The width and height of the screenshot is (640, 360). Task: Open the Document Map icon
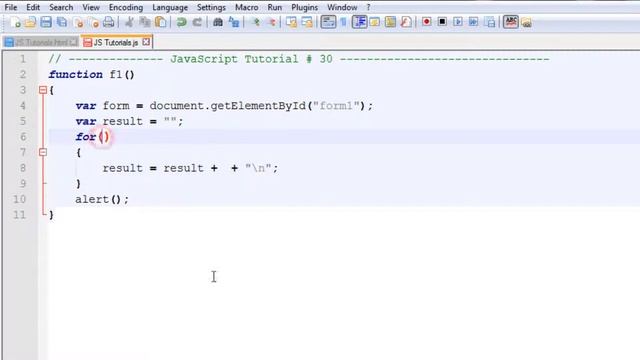(390, 22)
